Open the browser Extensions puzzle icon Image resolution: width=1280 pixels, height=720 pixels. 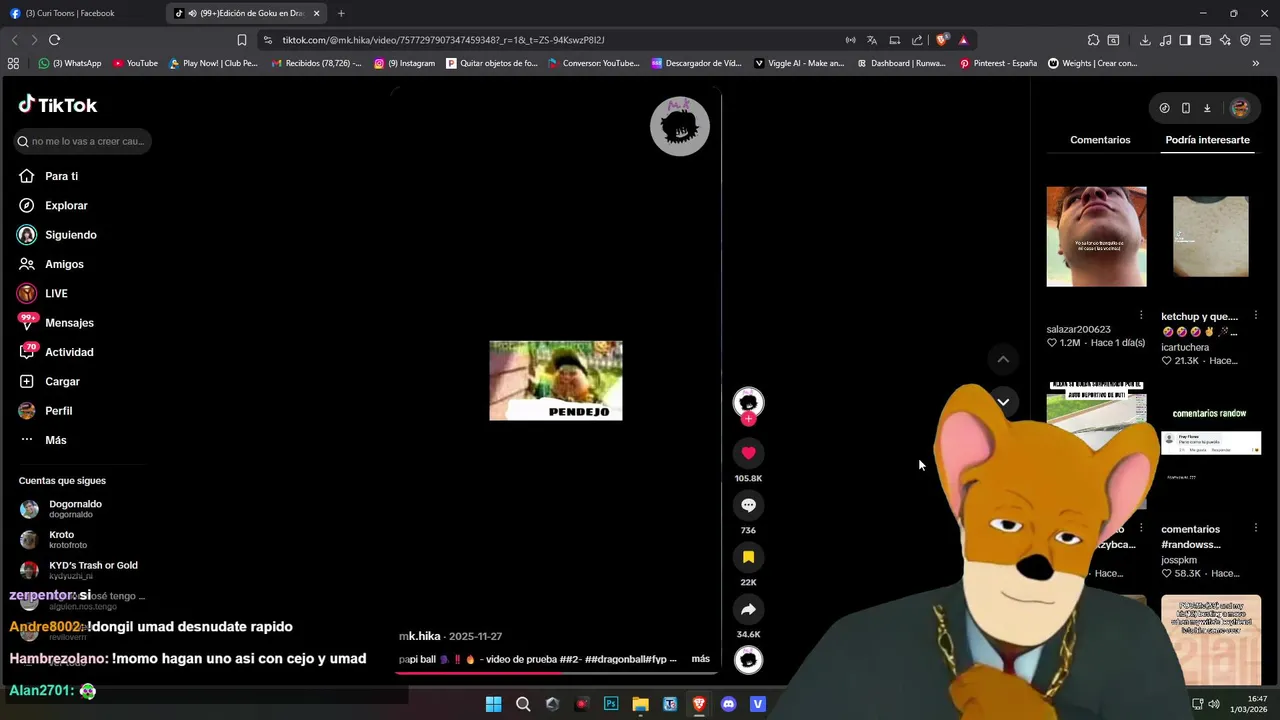click(1093, 40)
